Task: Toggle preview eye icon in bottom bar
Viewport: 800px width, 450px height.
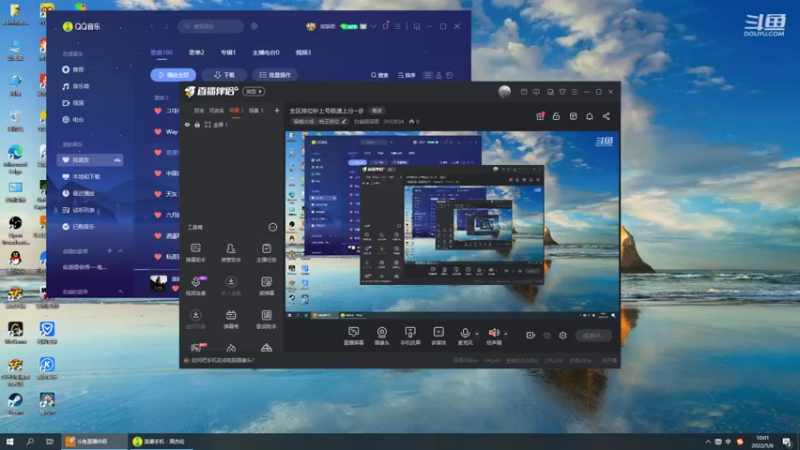Action: click(x=547, y=335)
